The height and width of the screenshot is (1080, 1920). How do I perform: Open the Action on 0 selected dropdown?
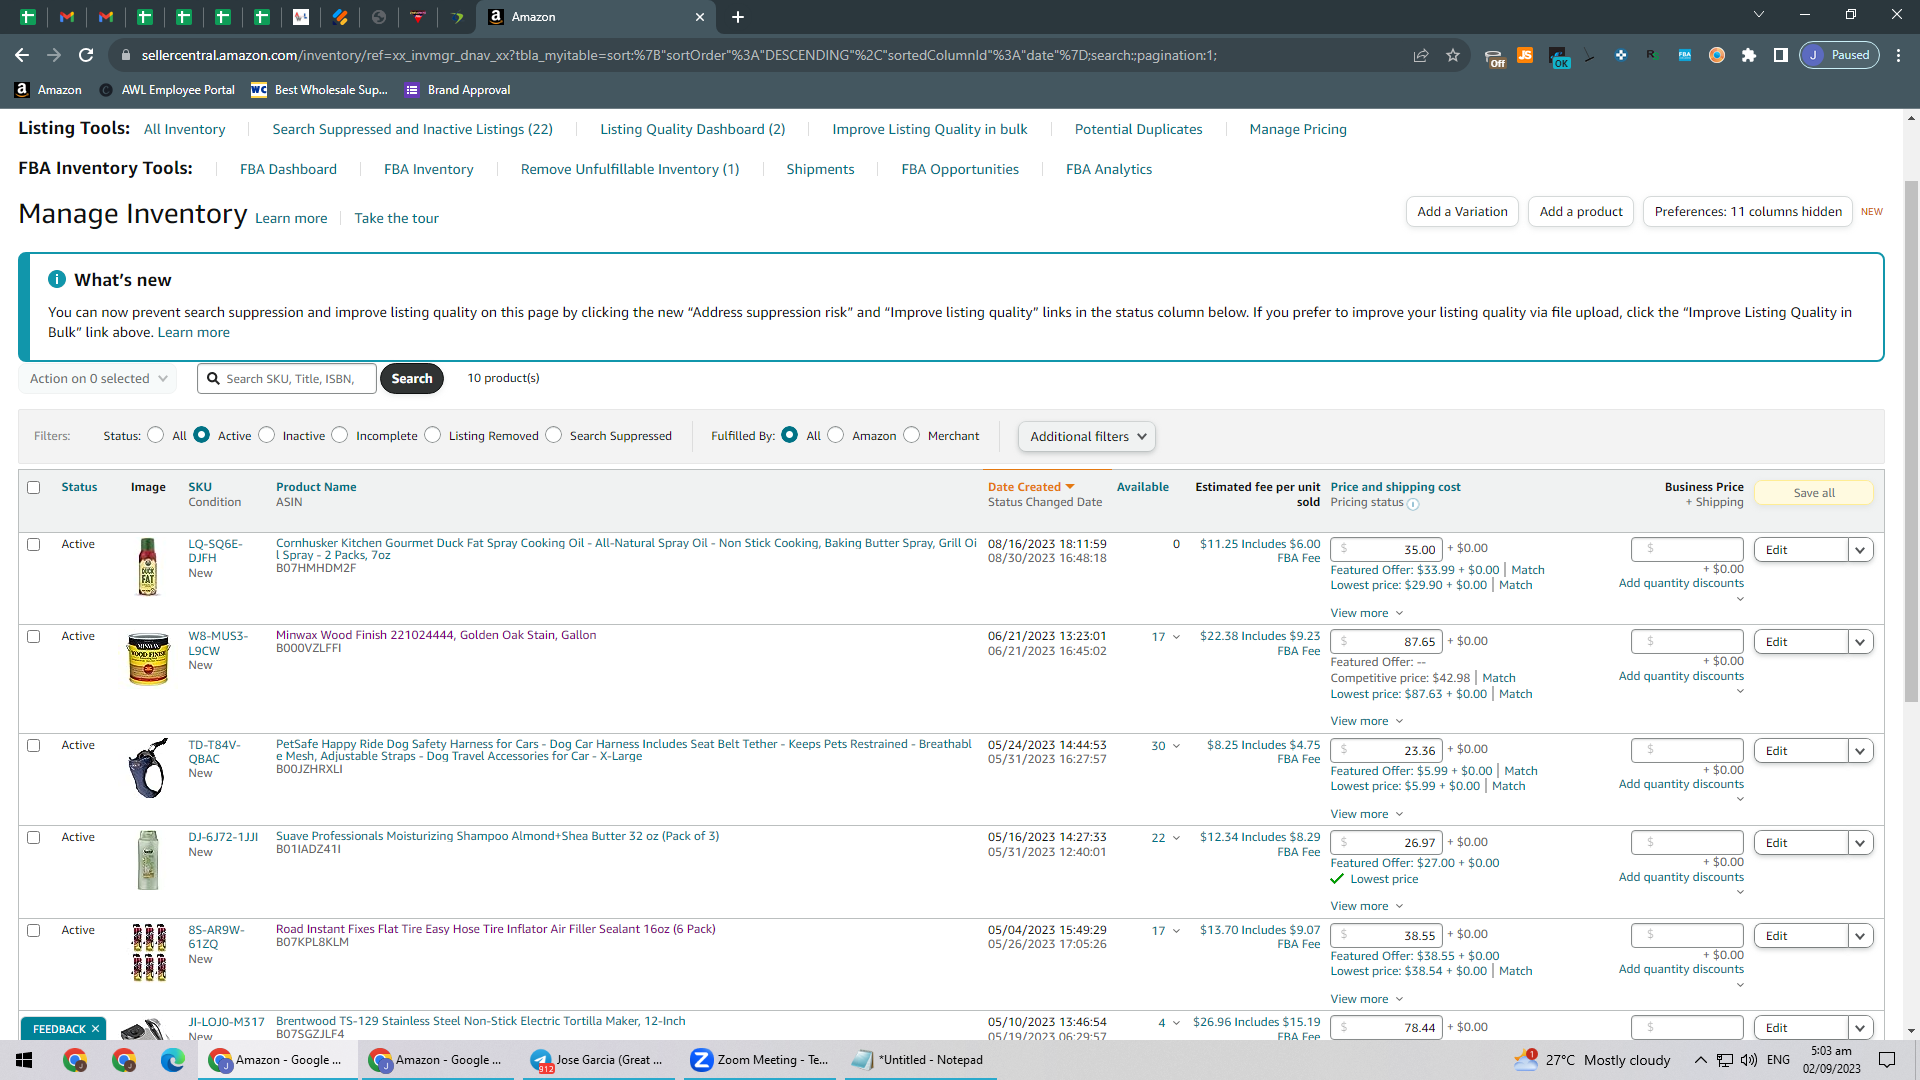98,379
